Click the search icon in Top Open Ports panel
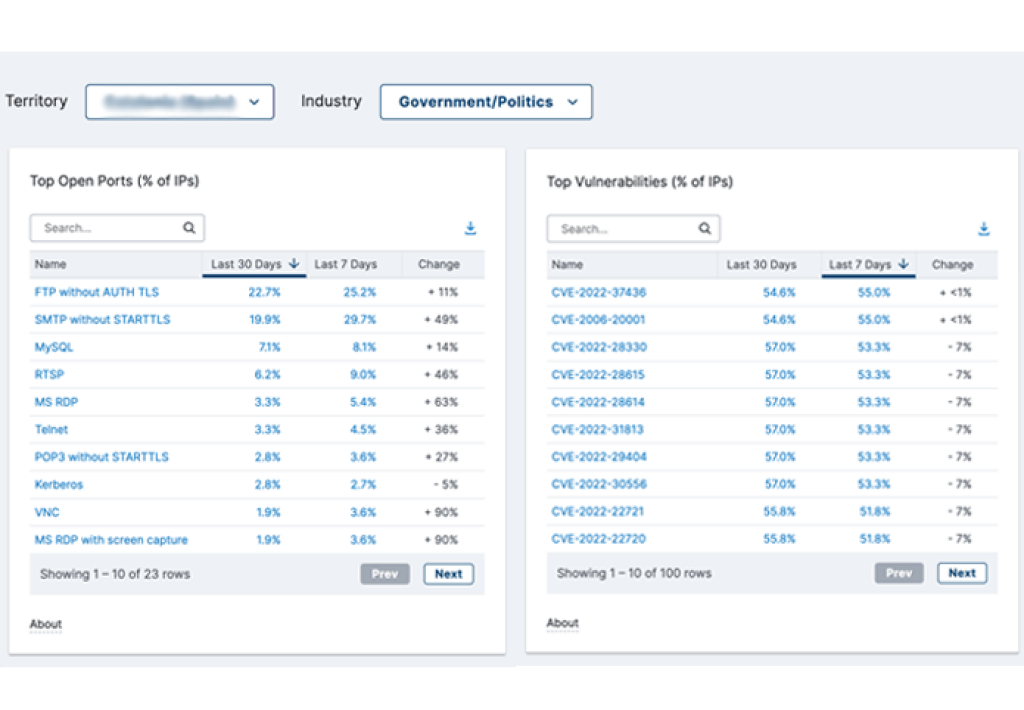 [x=189, y=228]
